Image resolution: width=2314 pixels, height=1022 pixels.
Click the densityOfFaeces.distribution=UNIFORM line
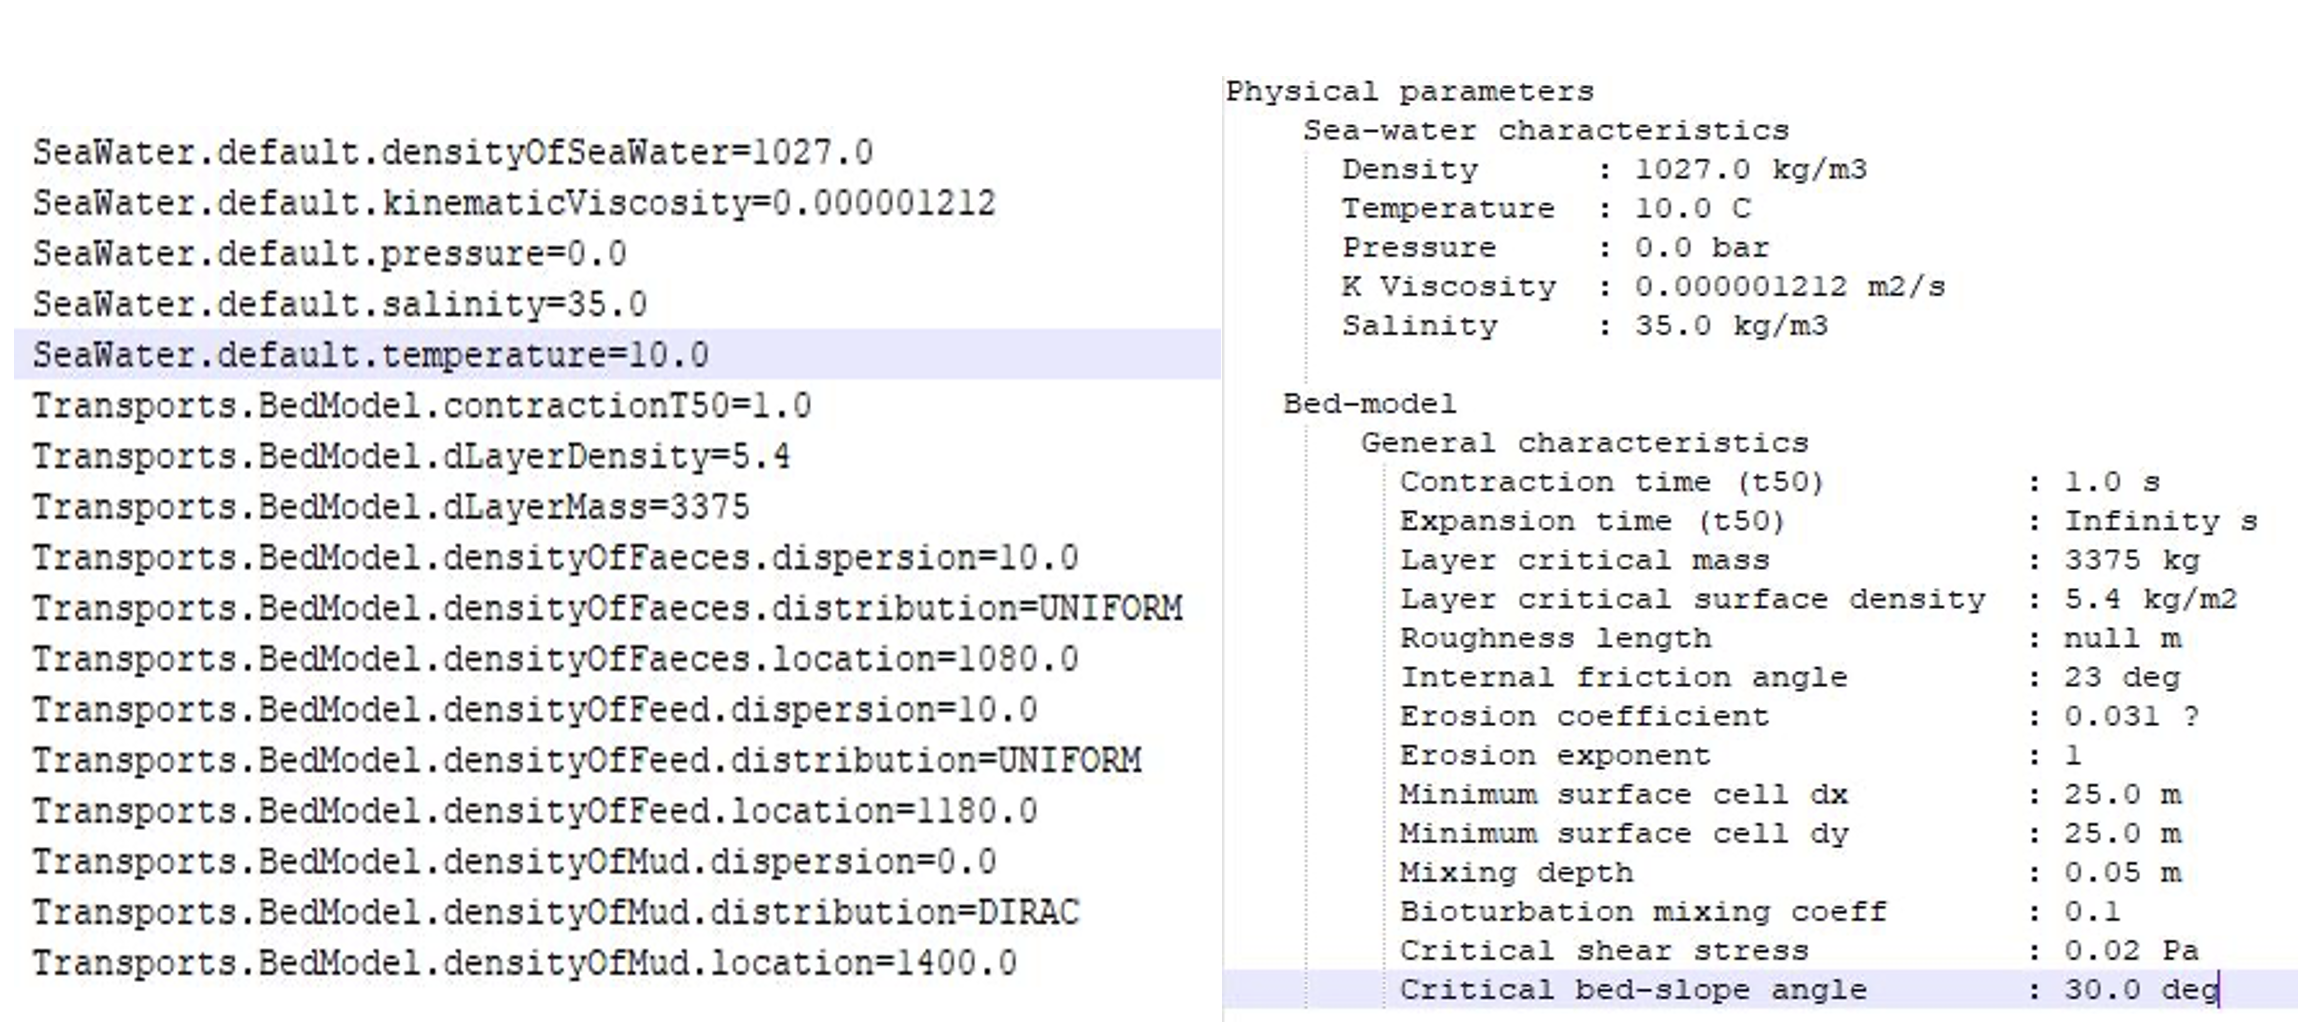607,609
